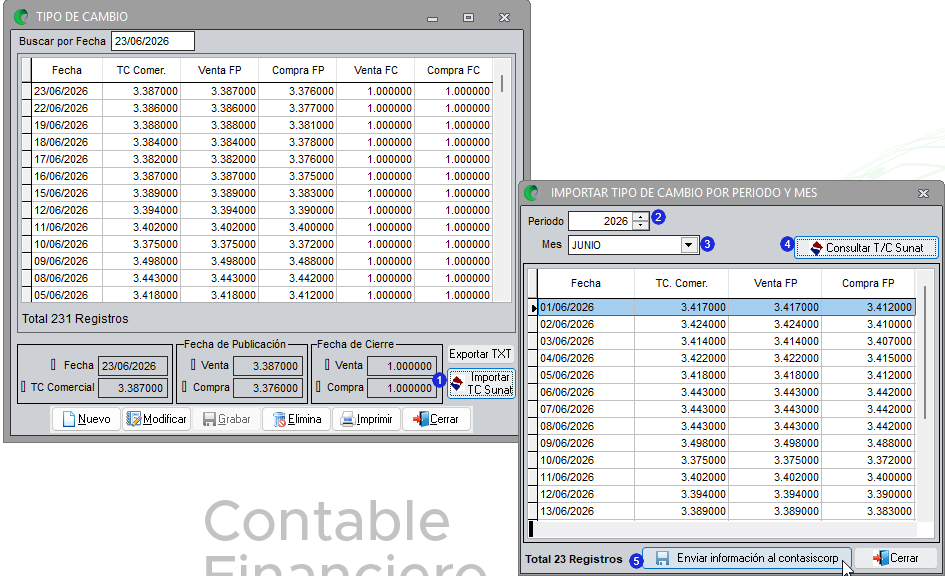Viewport: 945px width, 576px height.
Task: Select 01/06/2026 row in import dialog
Action: coord(726,307)
